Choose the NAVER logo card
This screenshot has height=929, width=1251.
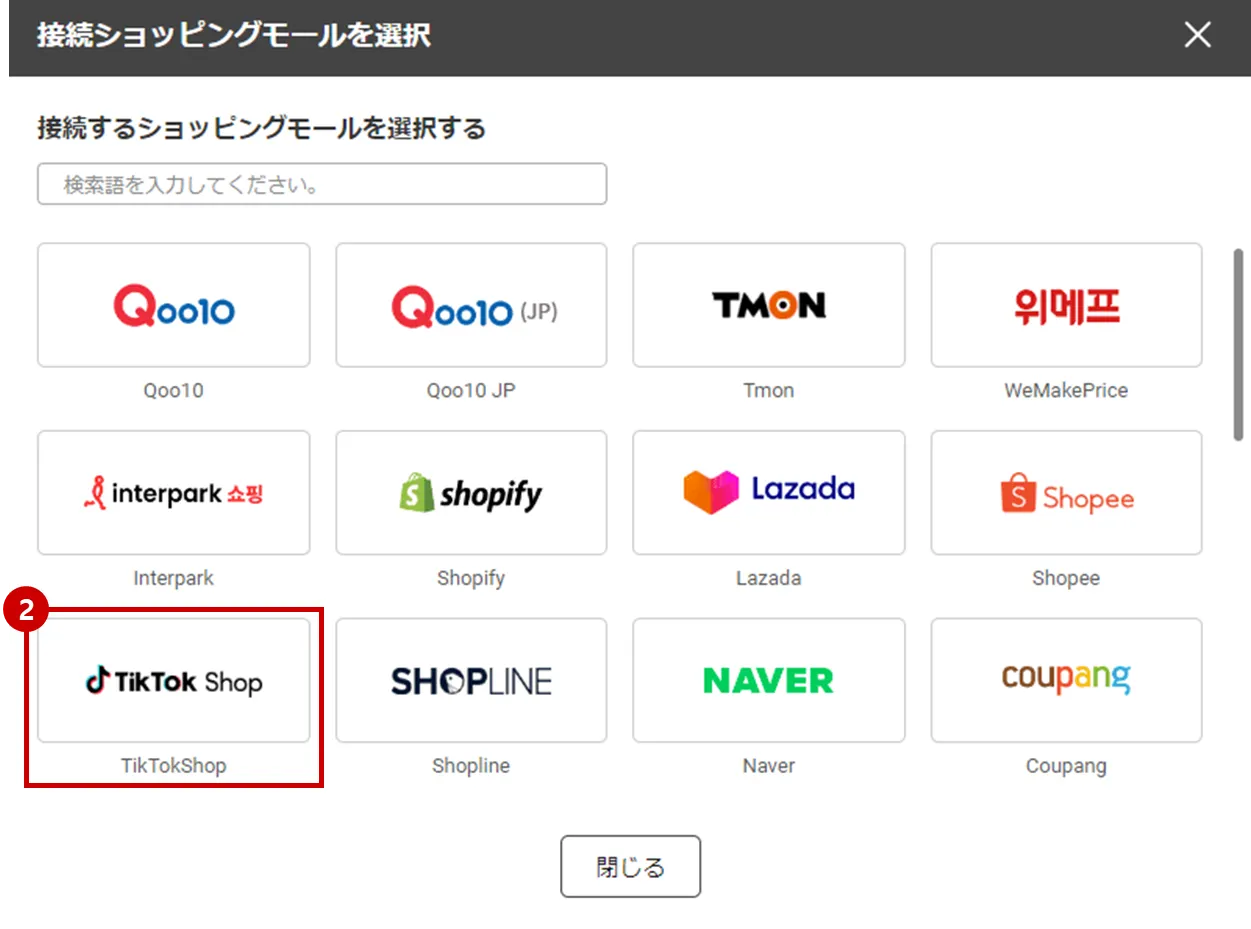(x=769, y=680)
